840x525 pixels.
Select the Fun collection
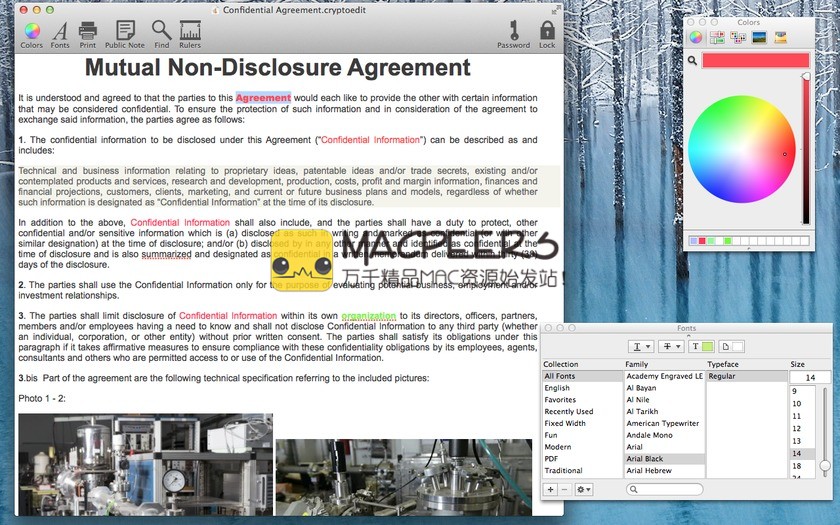[x=582, y=435]
